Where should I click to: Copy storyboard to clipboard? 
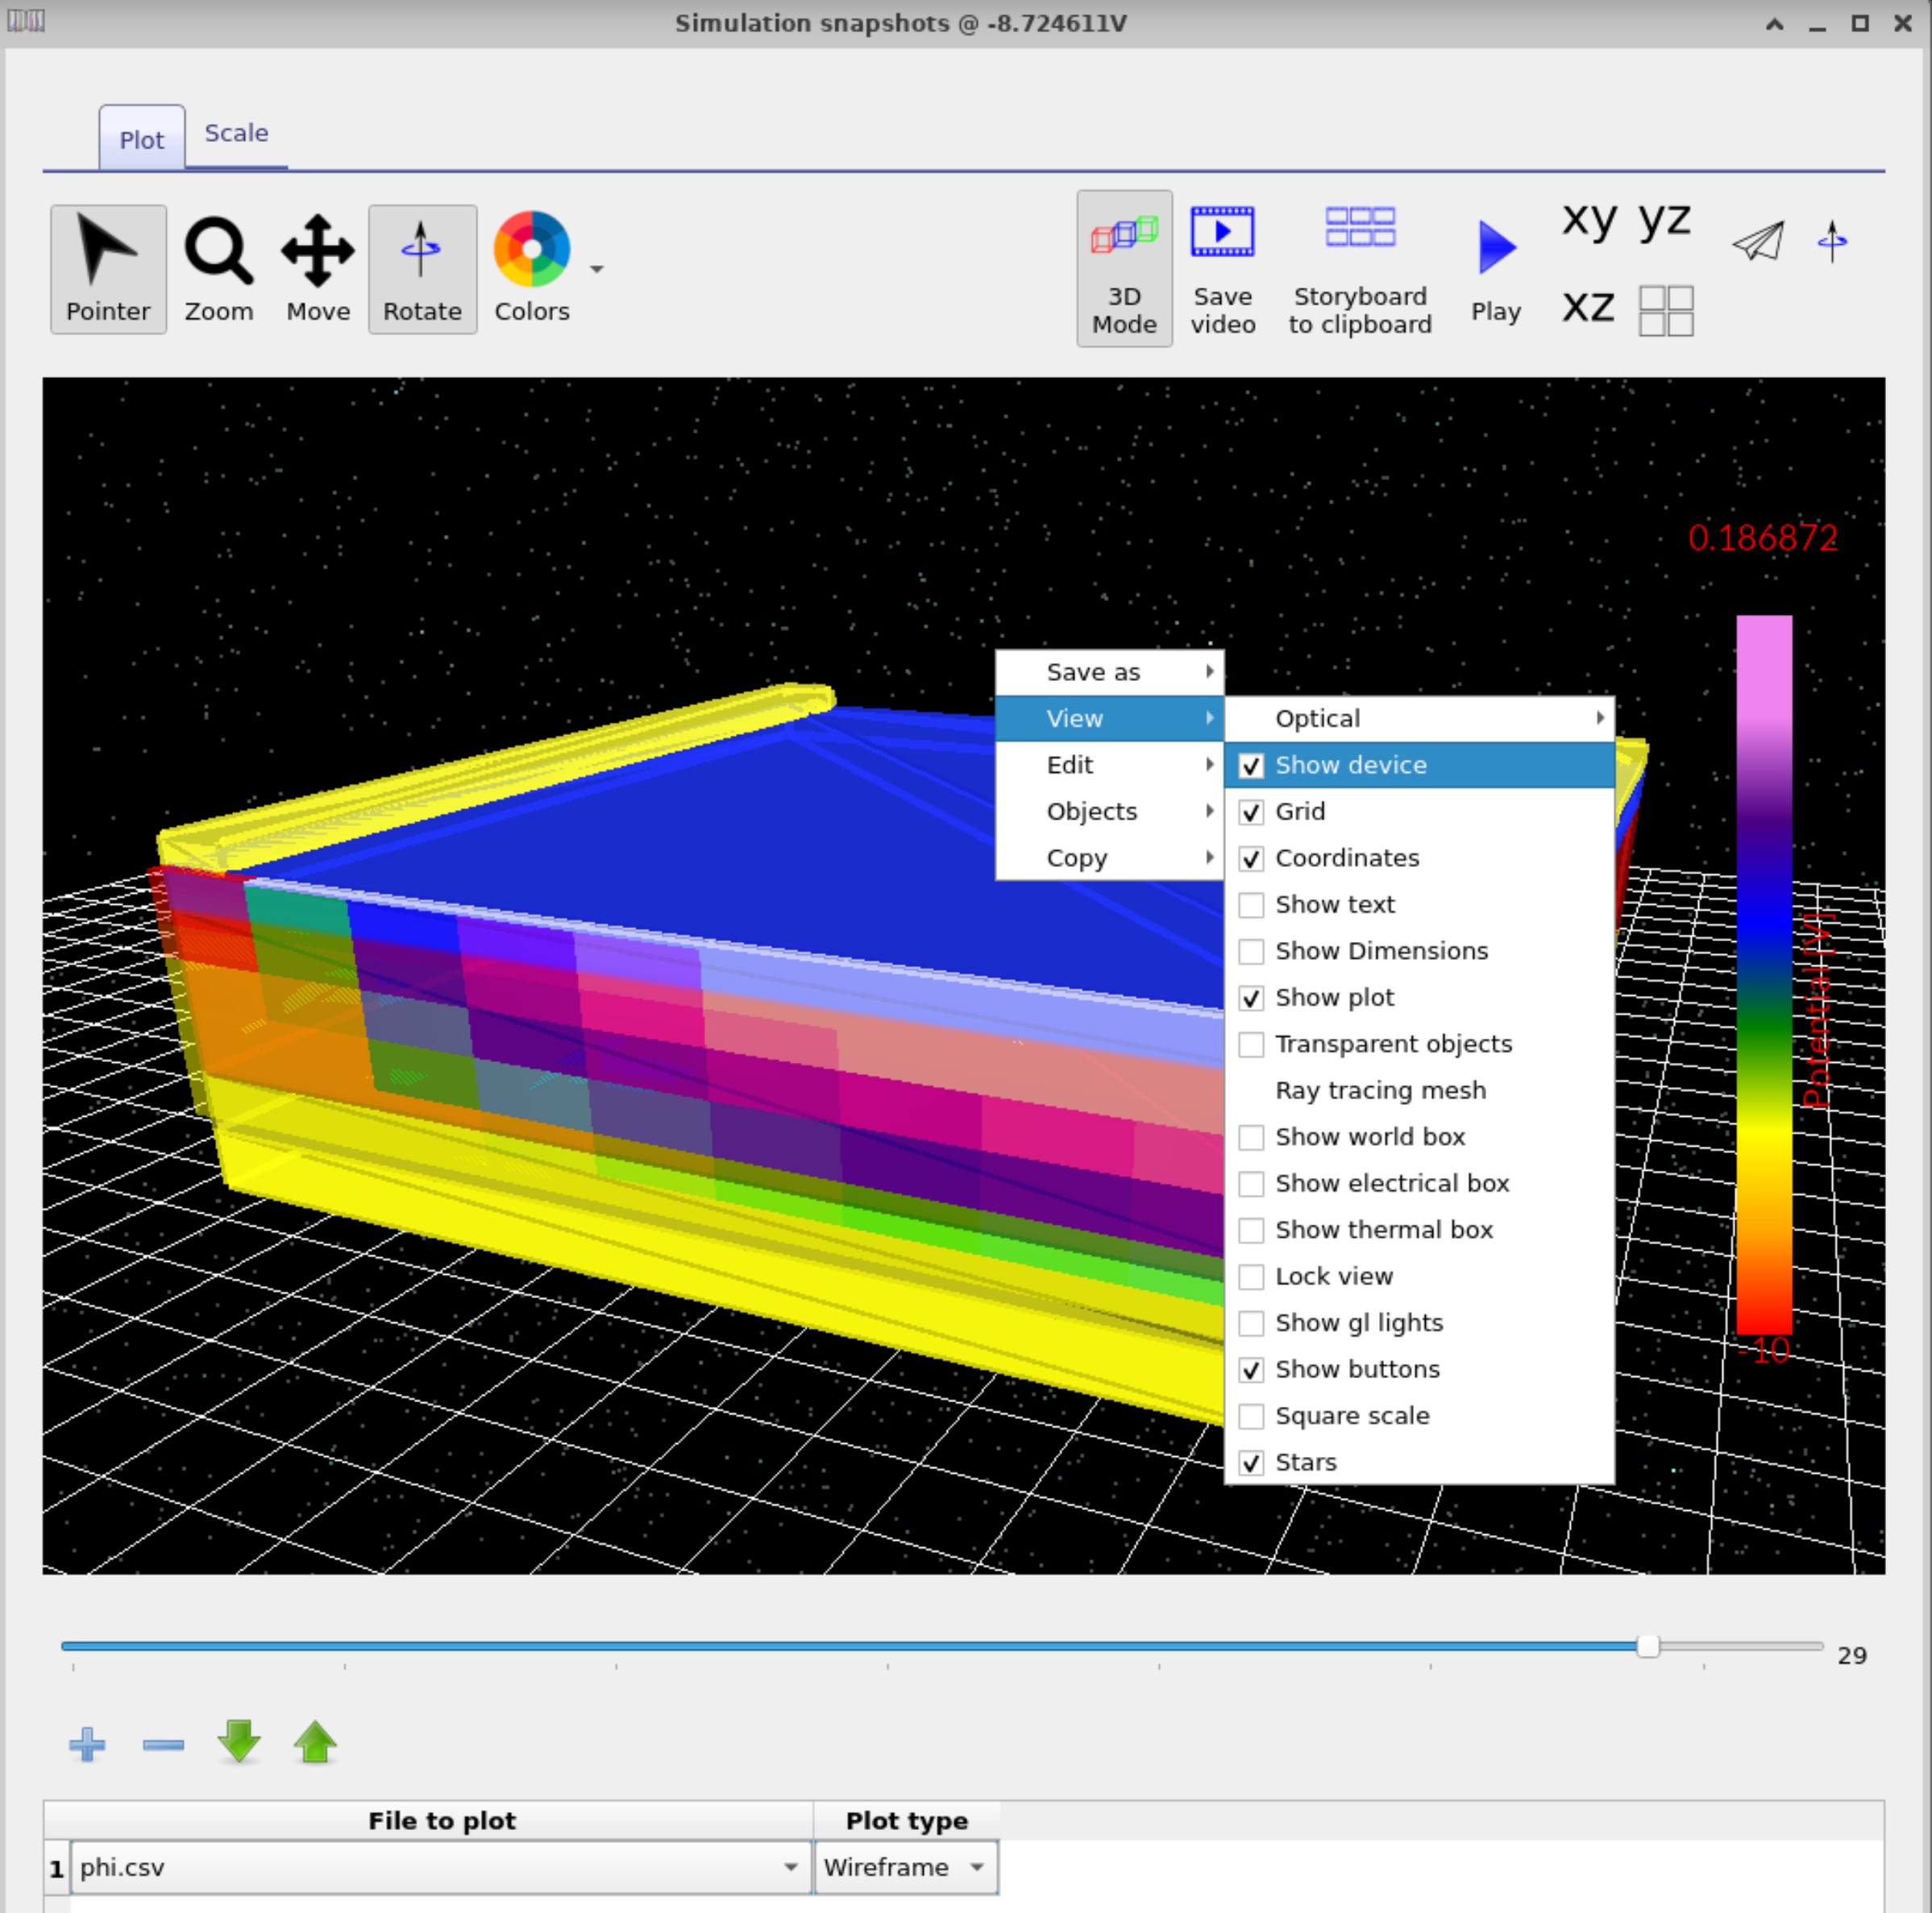point(1360,268)
